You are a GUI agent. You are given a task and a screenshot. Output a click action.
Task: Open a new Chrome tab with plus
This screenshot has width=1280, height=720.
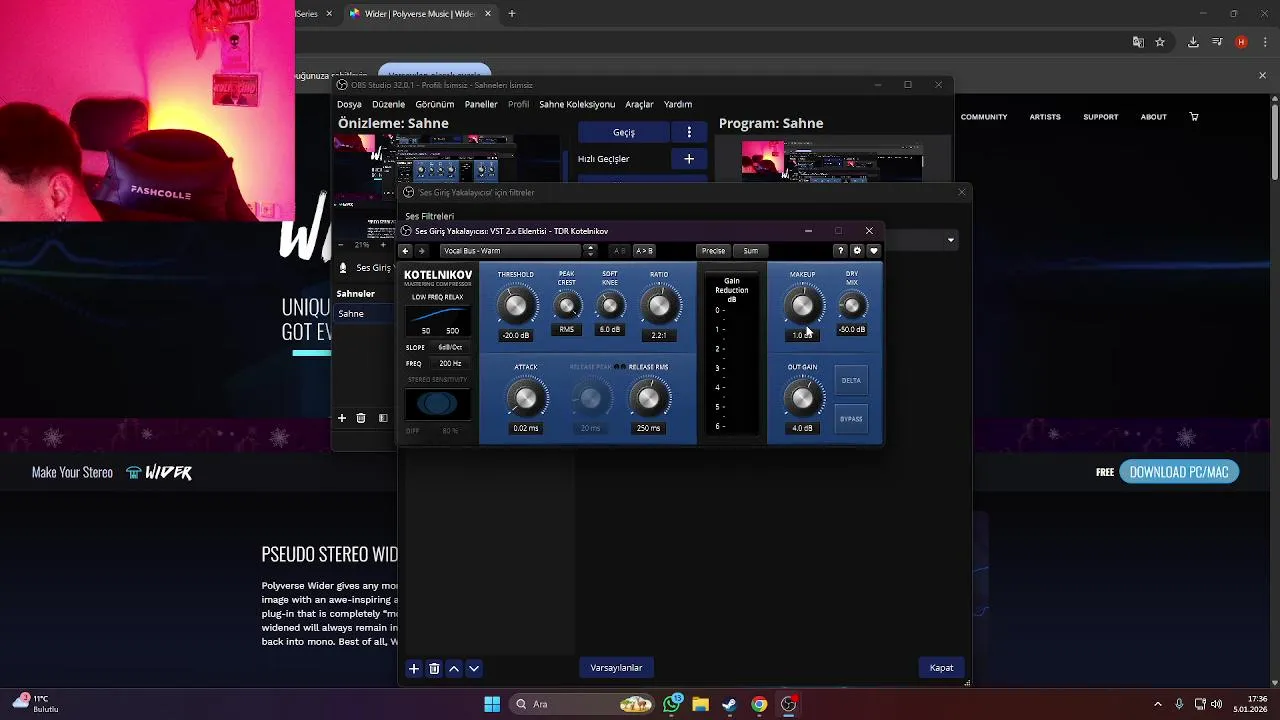[512, 14]
